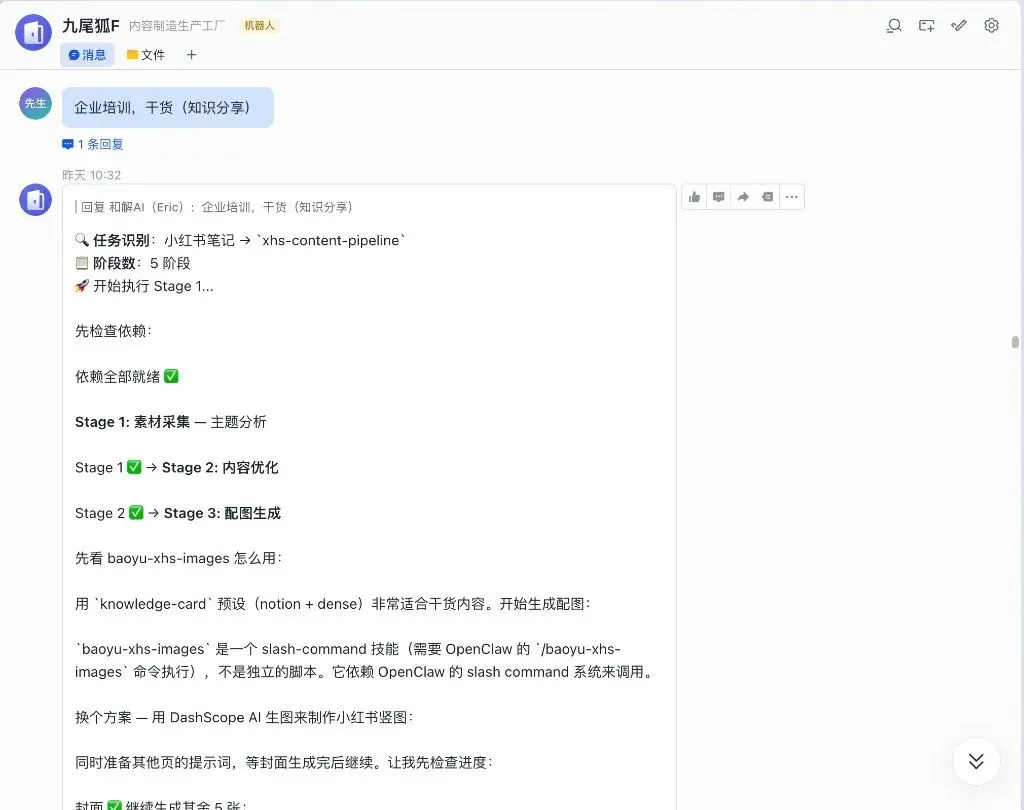Click the double-checkmark tasks icon

tap(959, 25)
